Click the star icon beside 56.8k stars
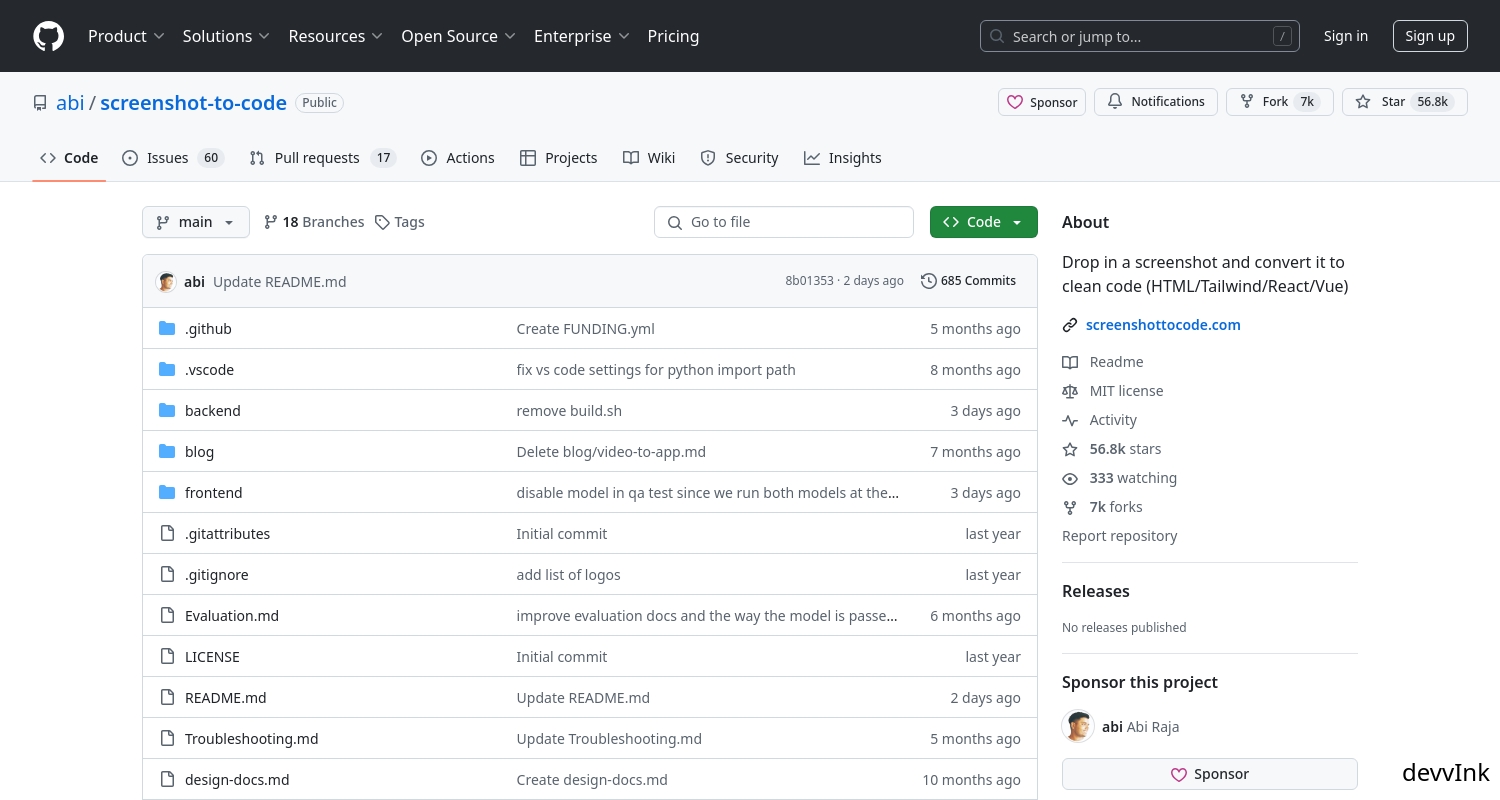Screen dimensions: 1500x800 pos(1070,449)
